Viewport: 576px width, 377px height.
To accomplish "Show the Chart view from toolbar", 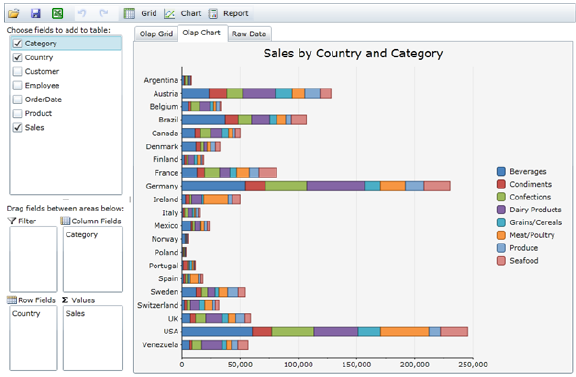I will pyautogui.click(x=183, y=14).
